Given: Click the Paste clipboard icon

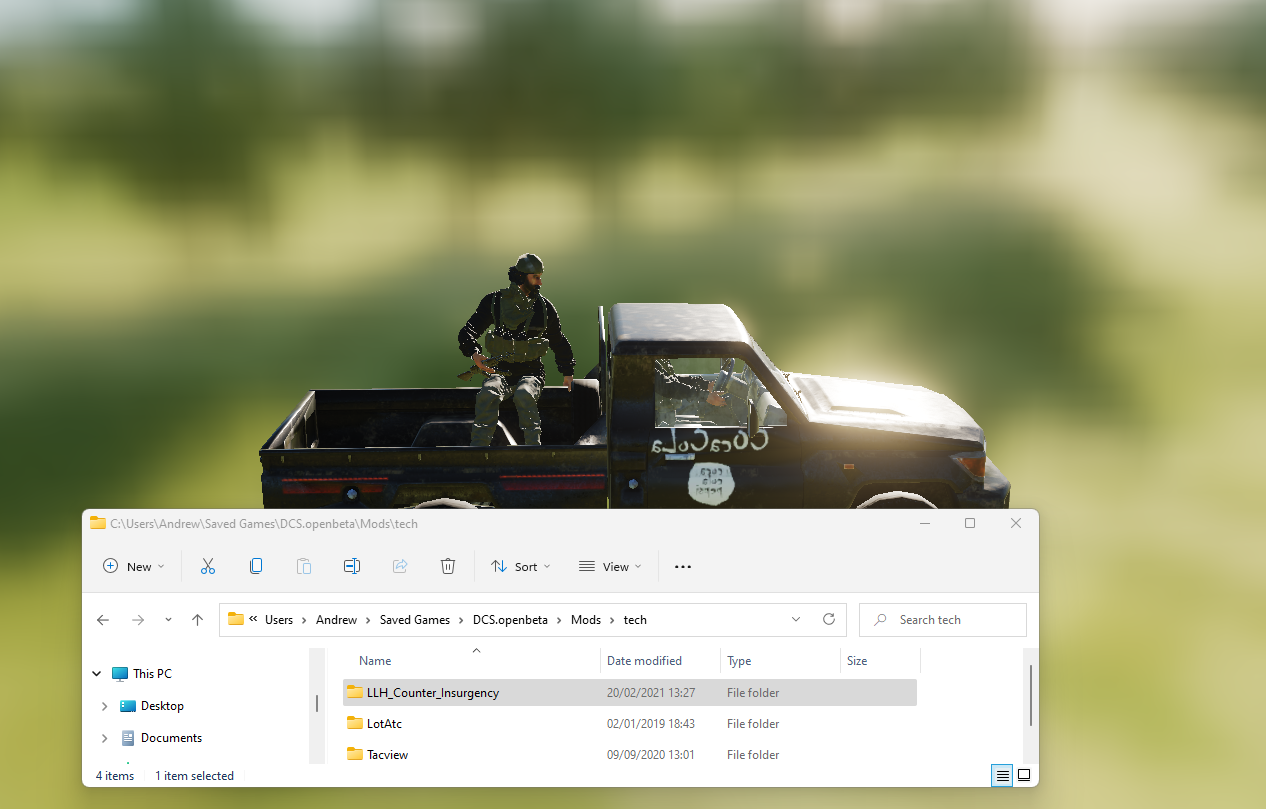Looking at the screenshot, I should pos(304,566).
